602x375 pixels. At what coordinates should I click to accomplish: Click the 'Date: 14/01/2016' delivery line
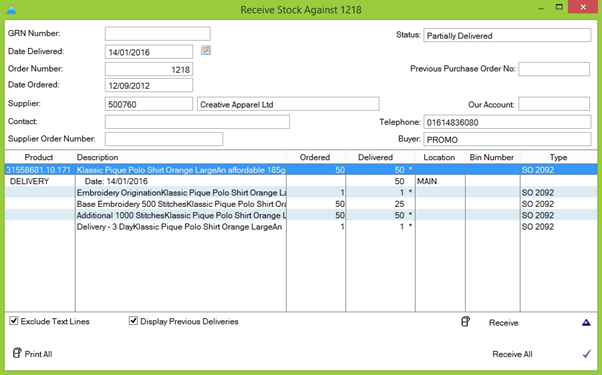pyautogui.click(x=116, y=181)
